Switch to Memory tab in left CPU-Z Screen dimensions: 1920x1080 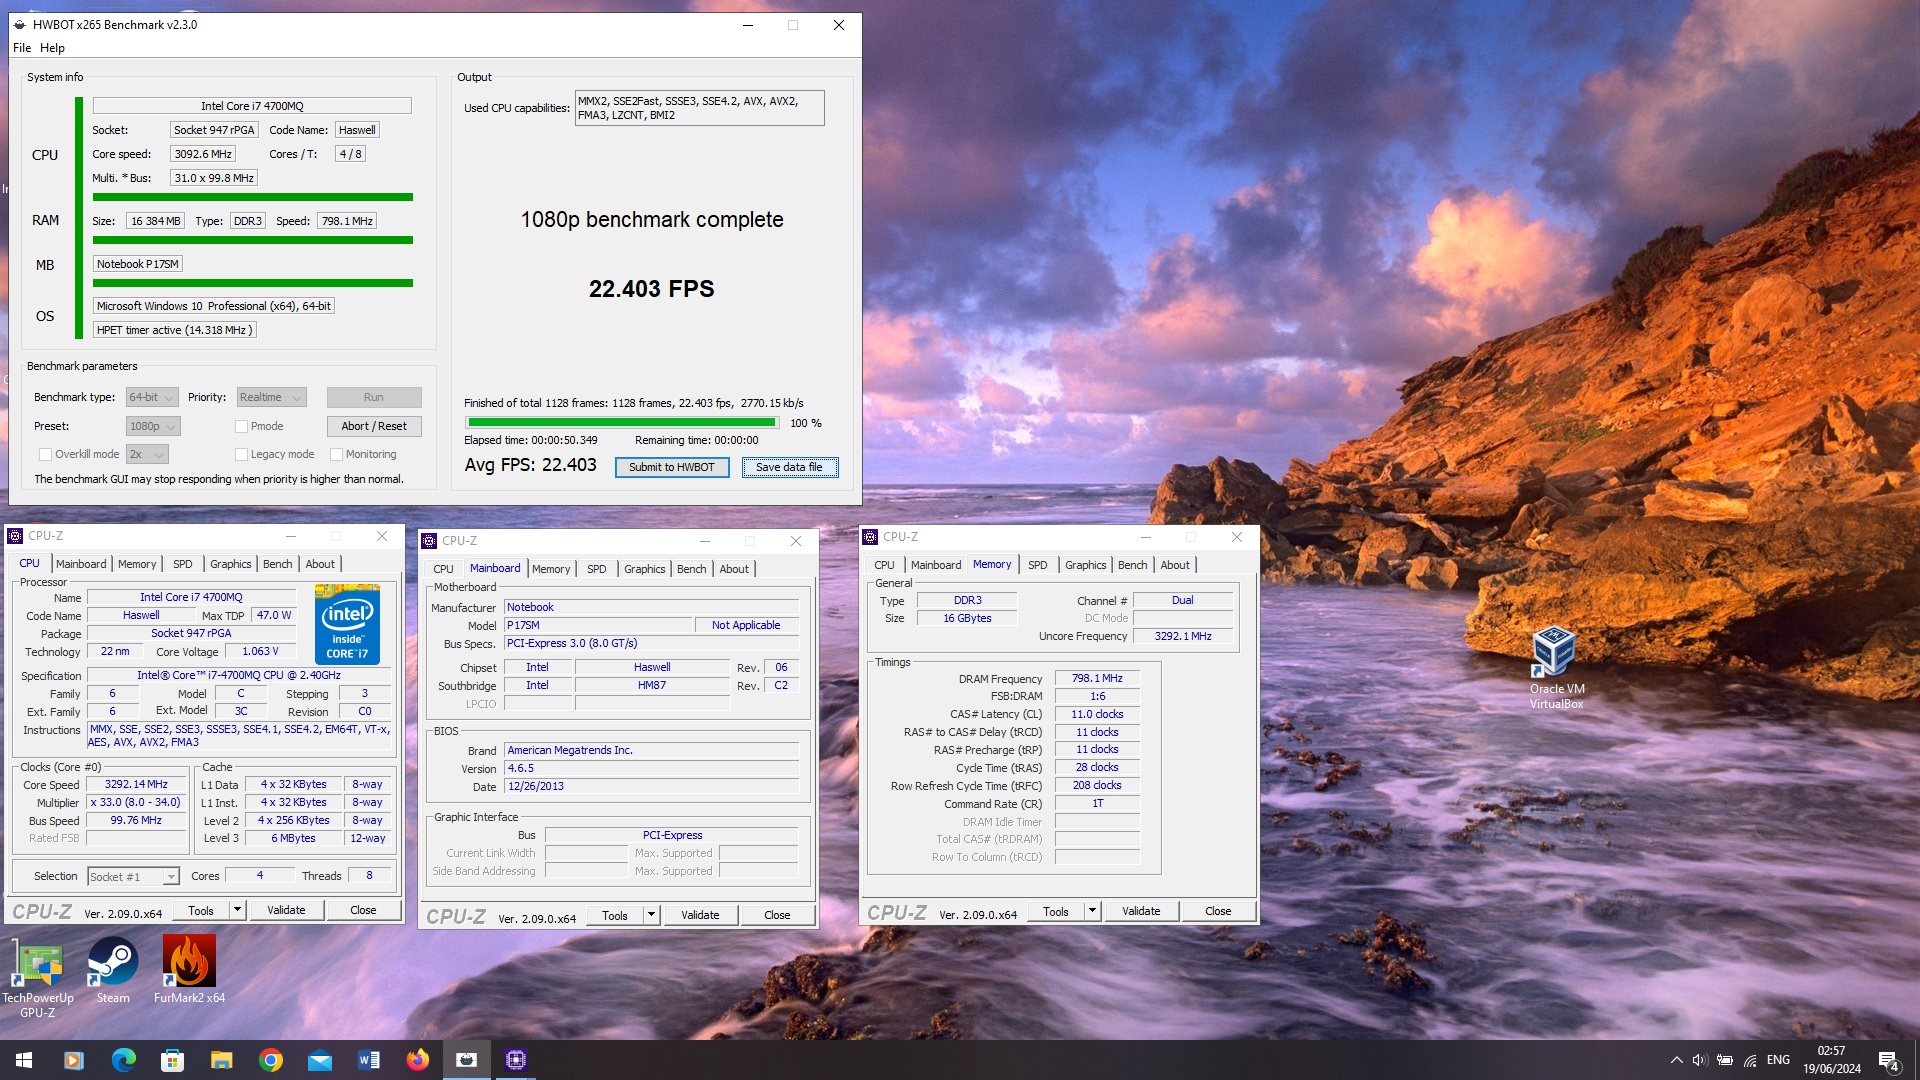coord(137,564)
